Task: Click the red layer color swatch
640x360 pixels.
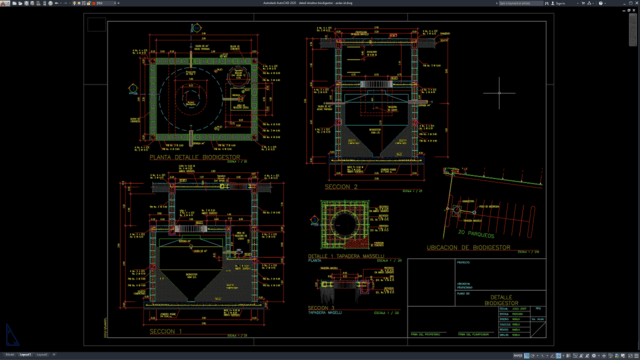Action: [94, 3]
